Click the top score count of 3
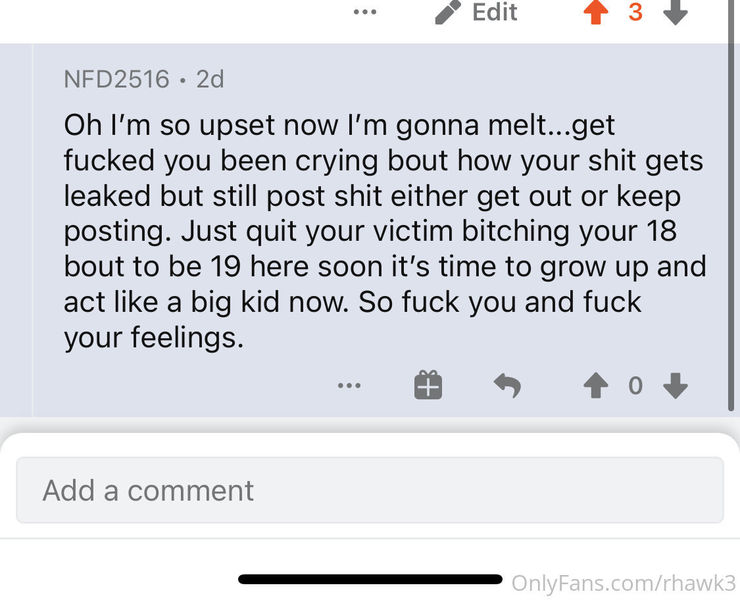Viewport: 740px width, 600px height. 635,13
